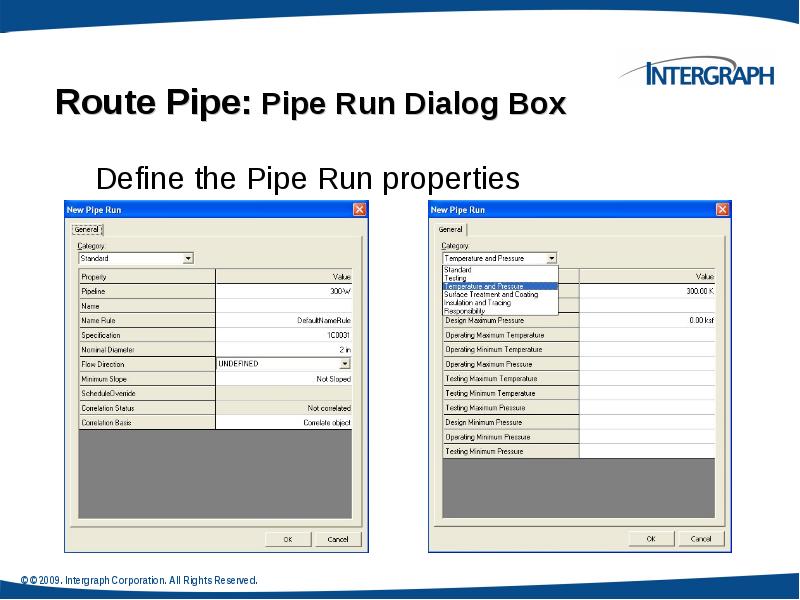Viewport: 800px width, 600px height.
Task: Switch to the General tab in left dialog
Action: click(85, 228)
